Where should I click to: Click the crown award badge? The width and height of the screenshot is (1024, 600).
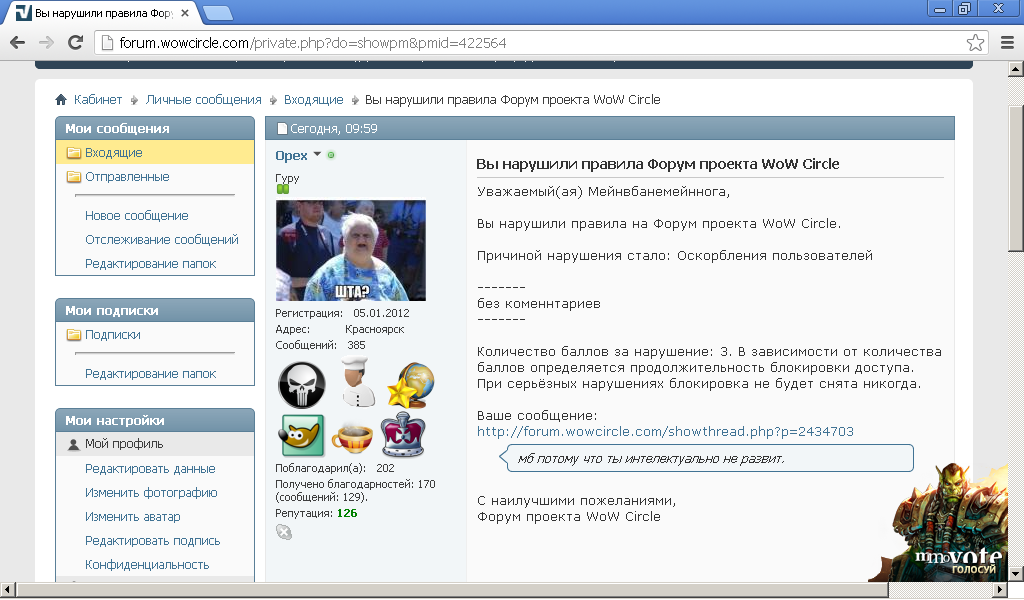(403, 434)
